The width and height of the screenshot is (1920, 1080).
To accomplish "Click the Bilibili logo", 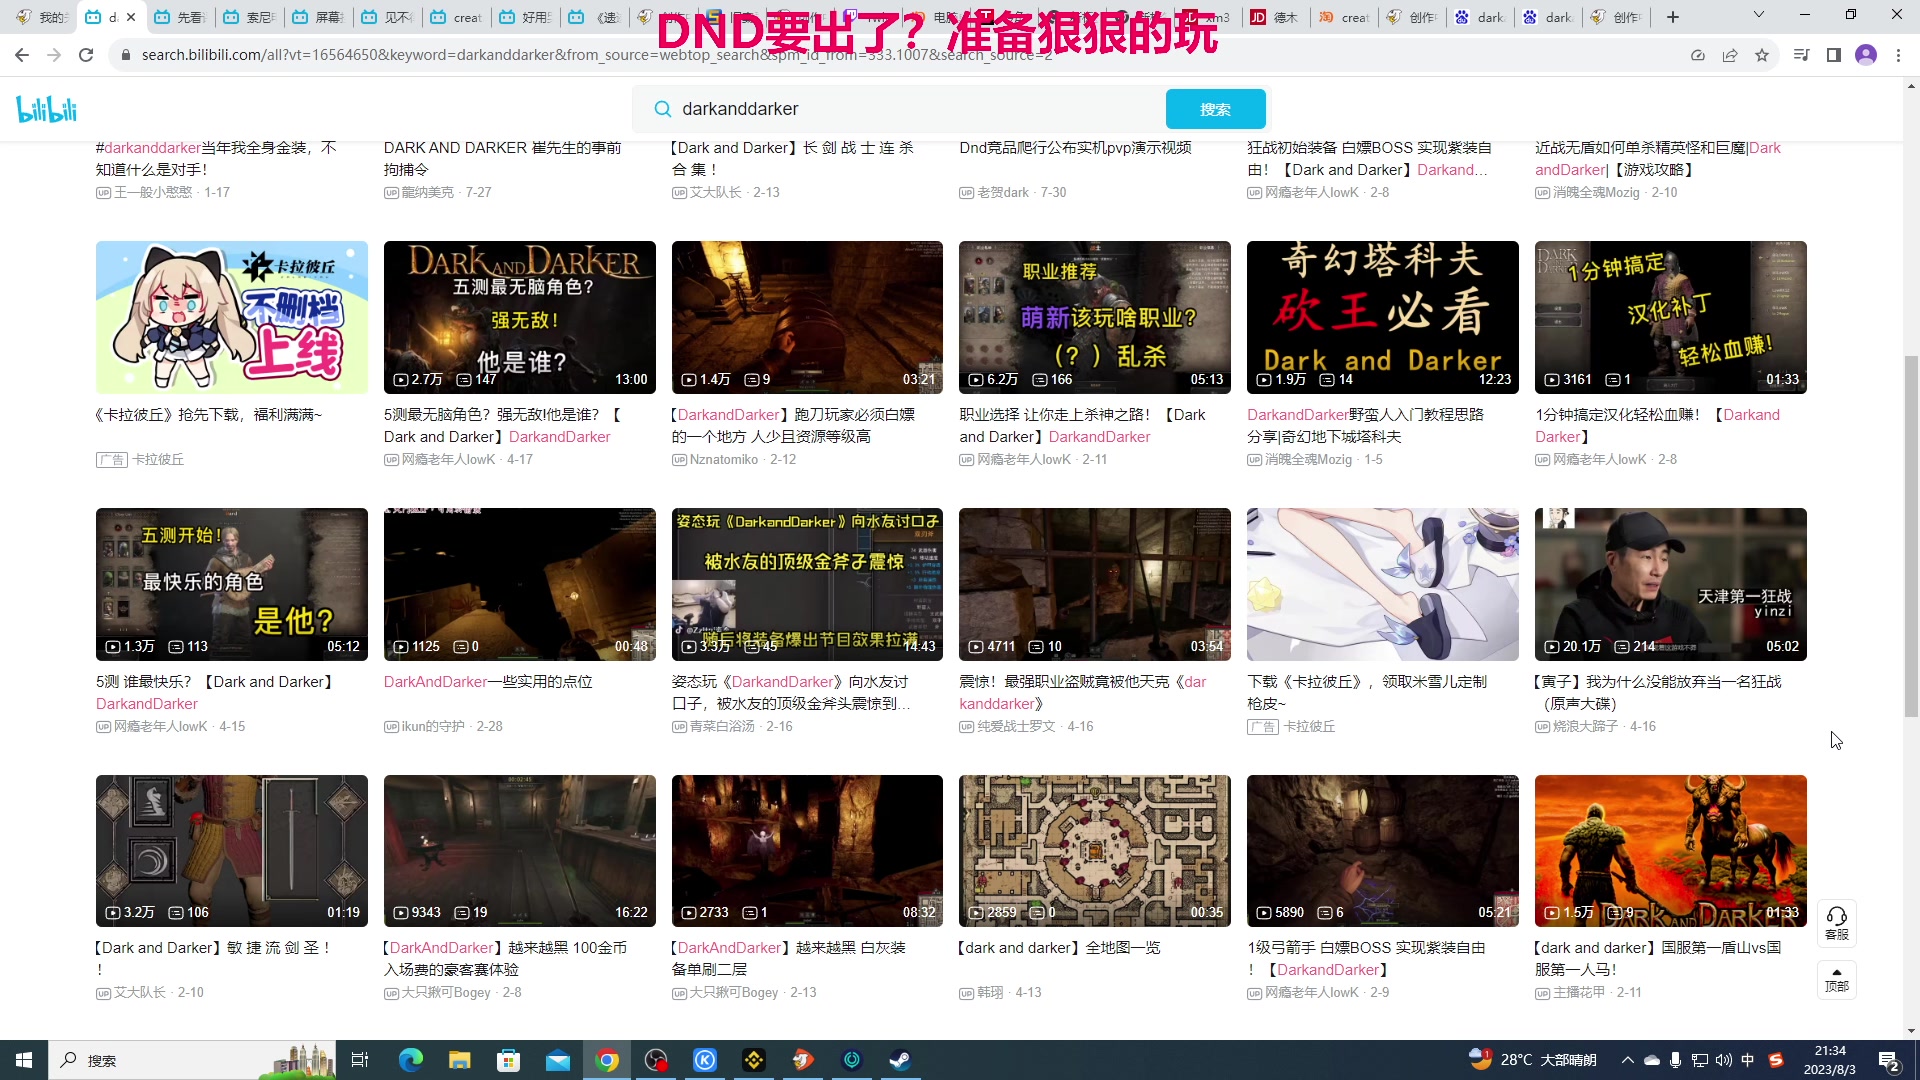I will pos(46,109).
